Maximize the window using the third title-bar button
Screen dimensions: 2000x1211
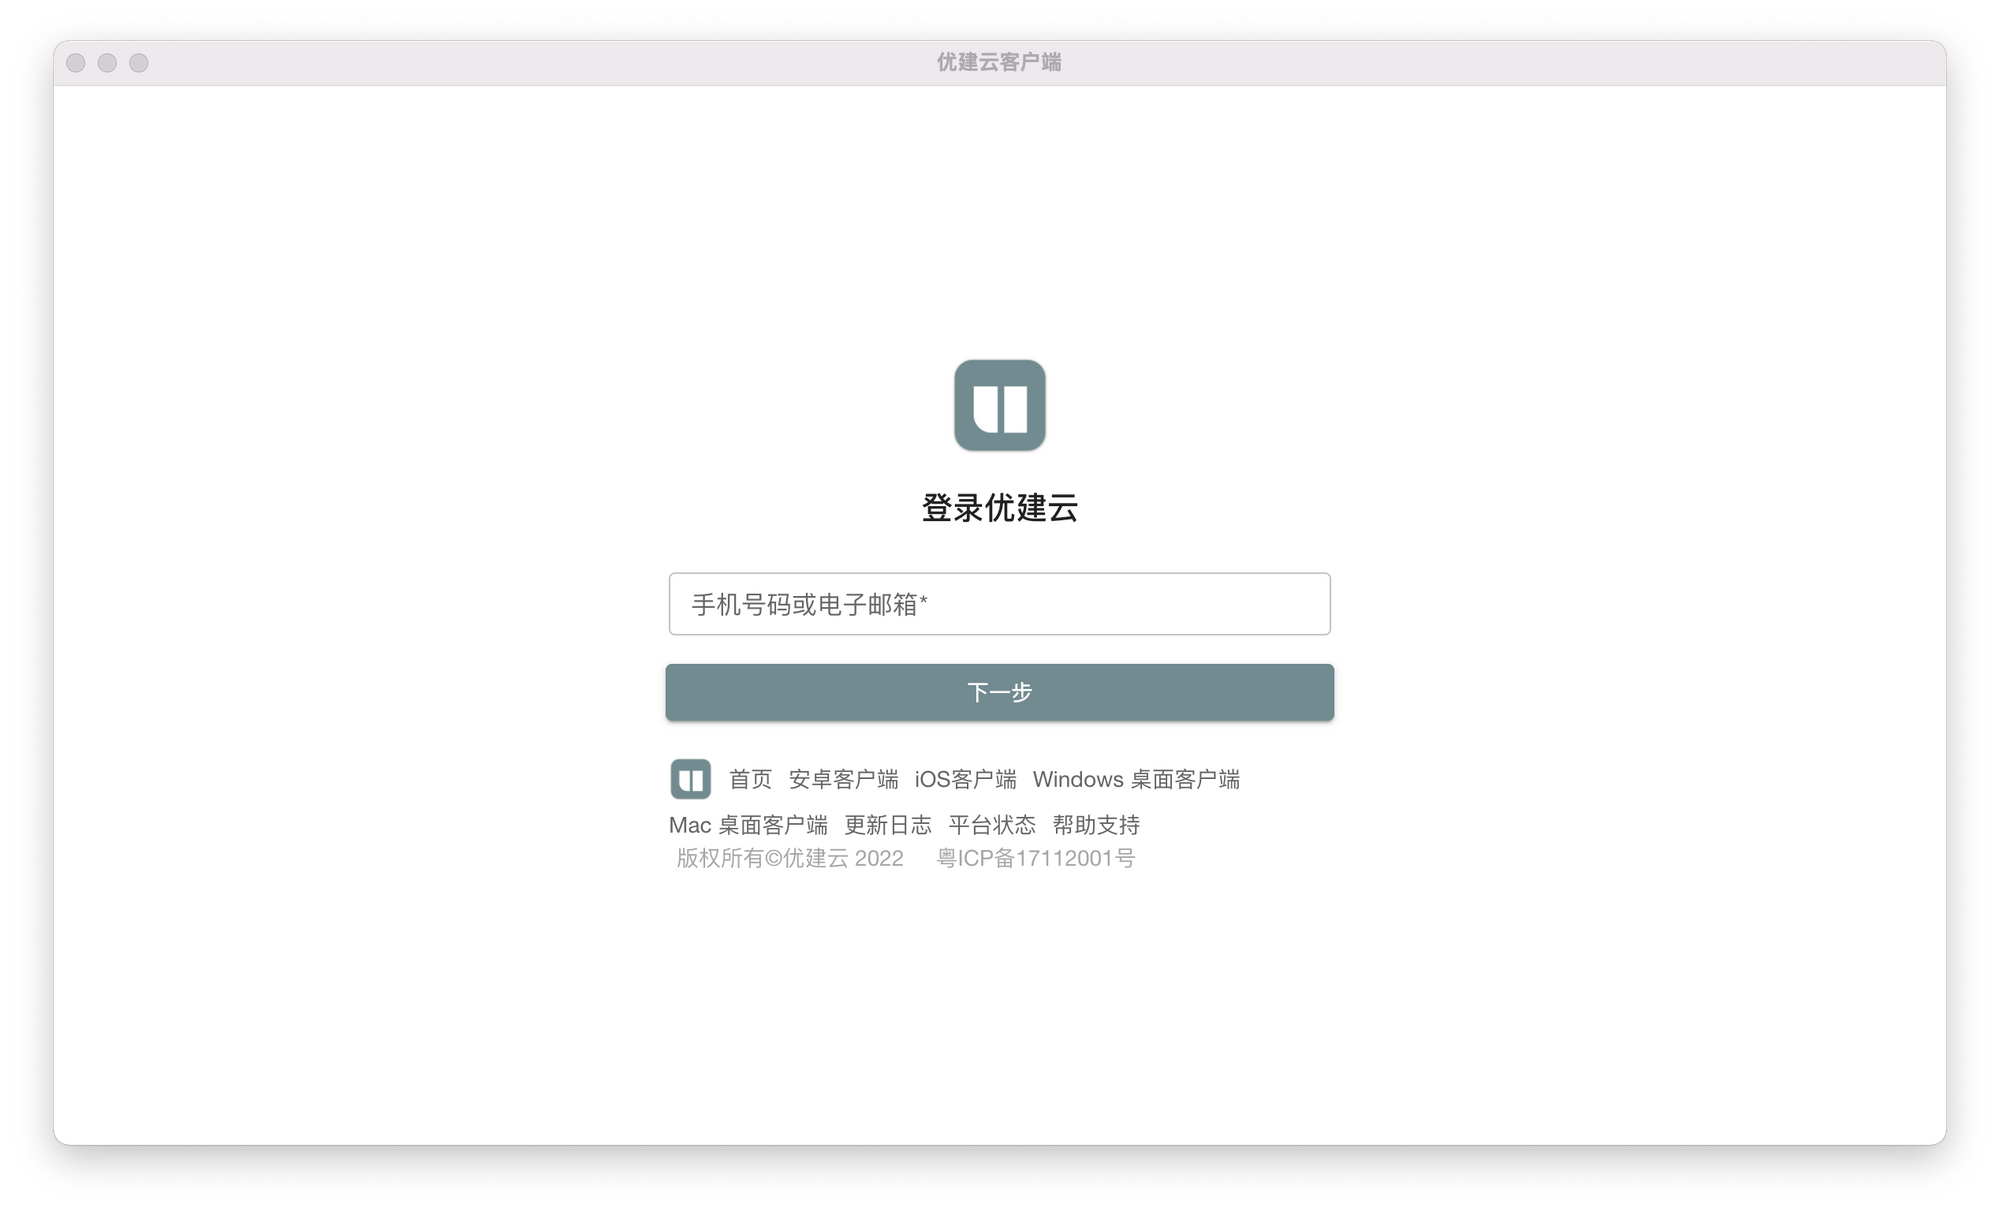(139, 63)
